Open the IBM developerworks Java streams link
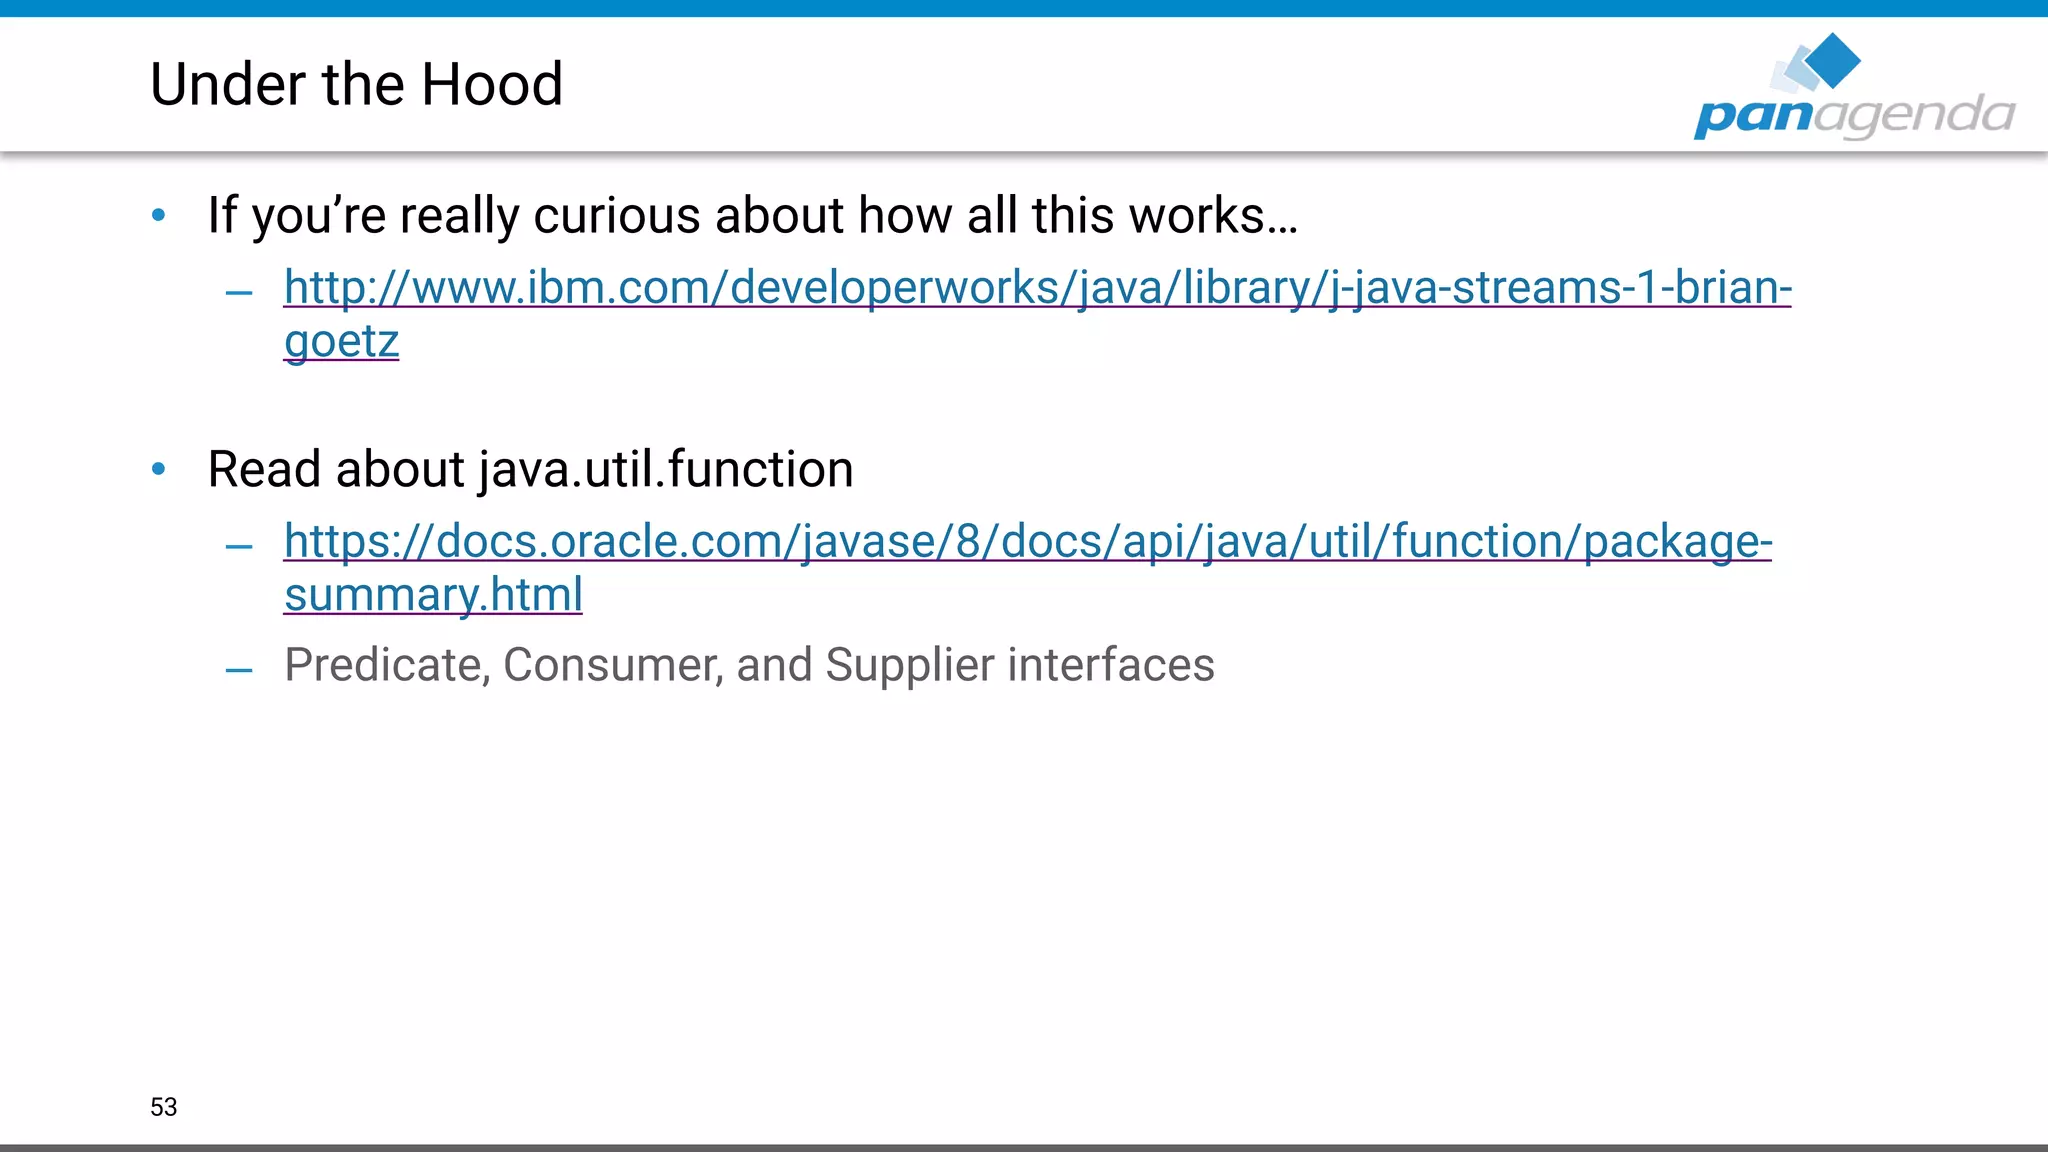The width and height of the screenshot is (2048, 1152). tap(1037, 288)
